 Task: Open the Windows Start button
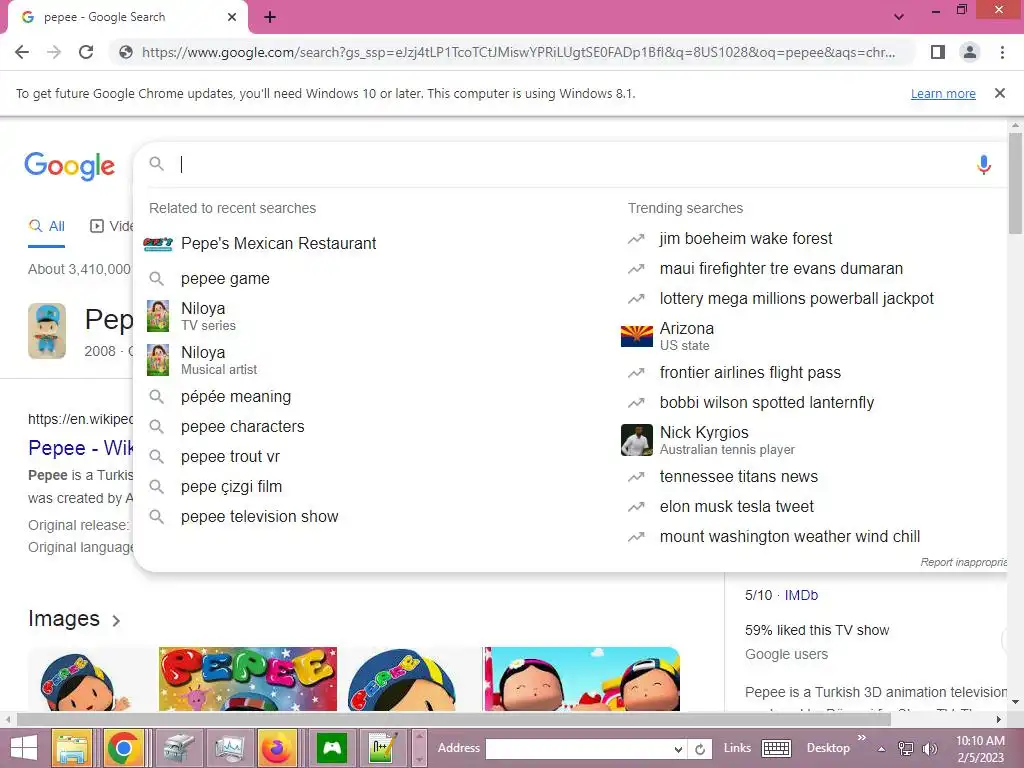pyautogui.click(x=24, y=748)
